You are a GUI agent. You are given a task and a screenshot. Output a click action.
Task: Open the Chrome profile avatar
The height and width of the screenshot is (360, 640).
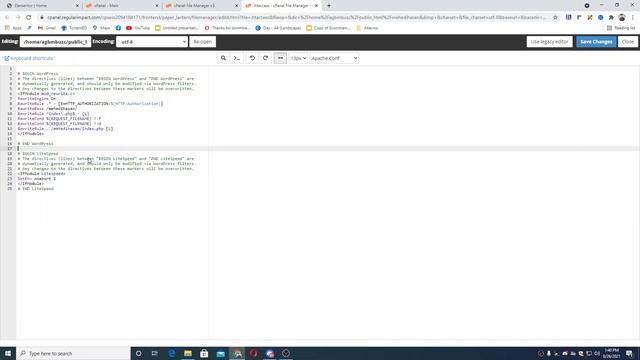622,18
